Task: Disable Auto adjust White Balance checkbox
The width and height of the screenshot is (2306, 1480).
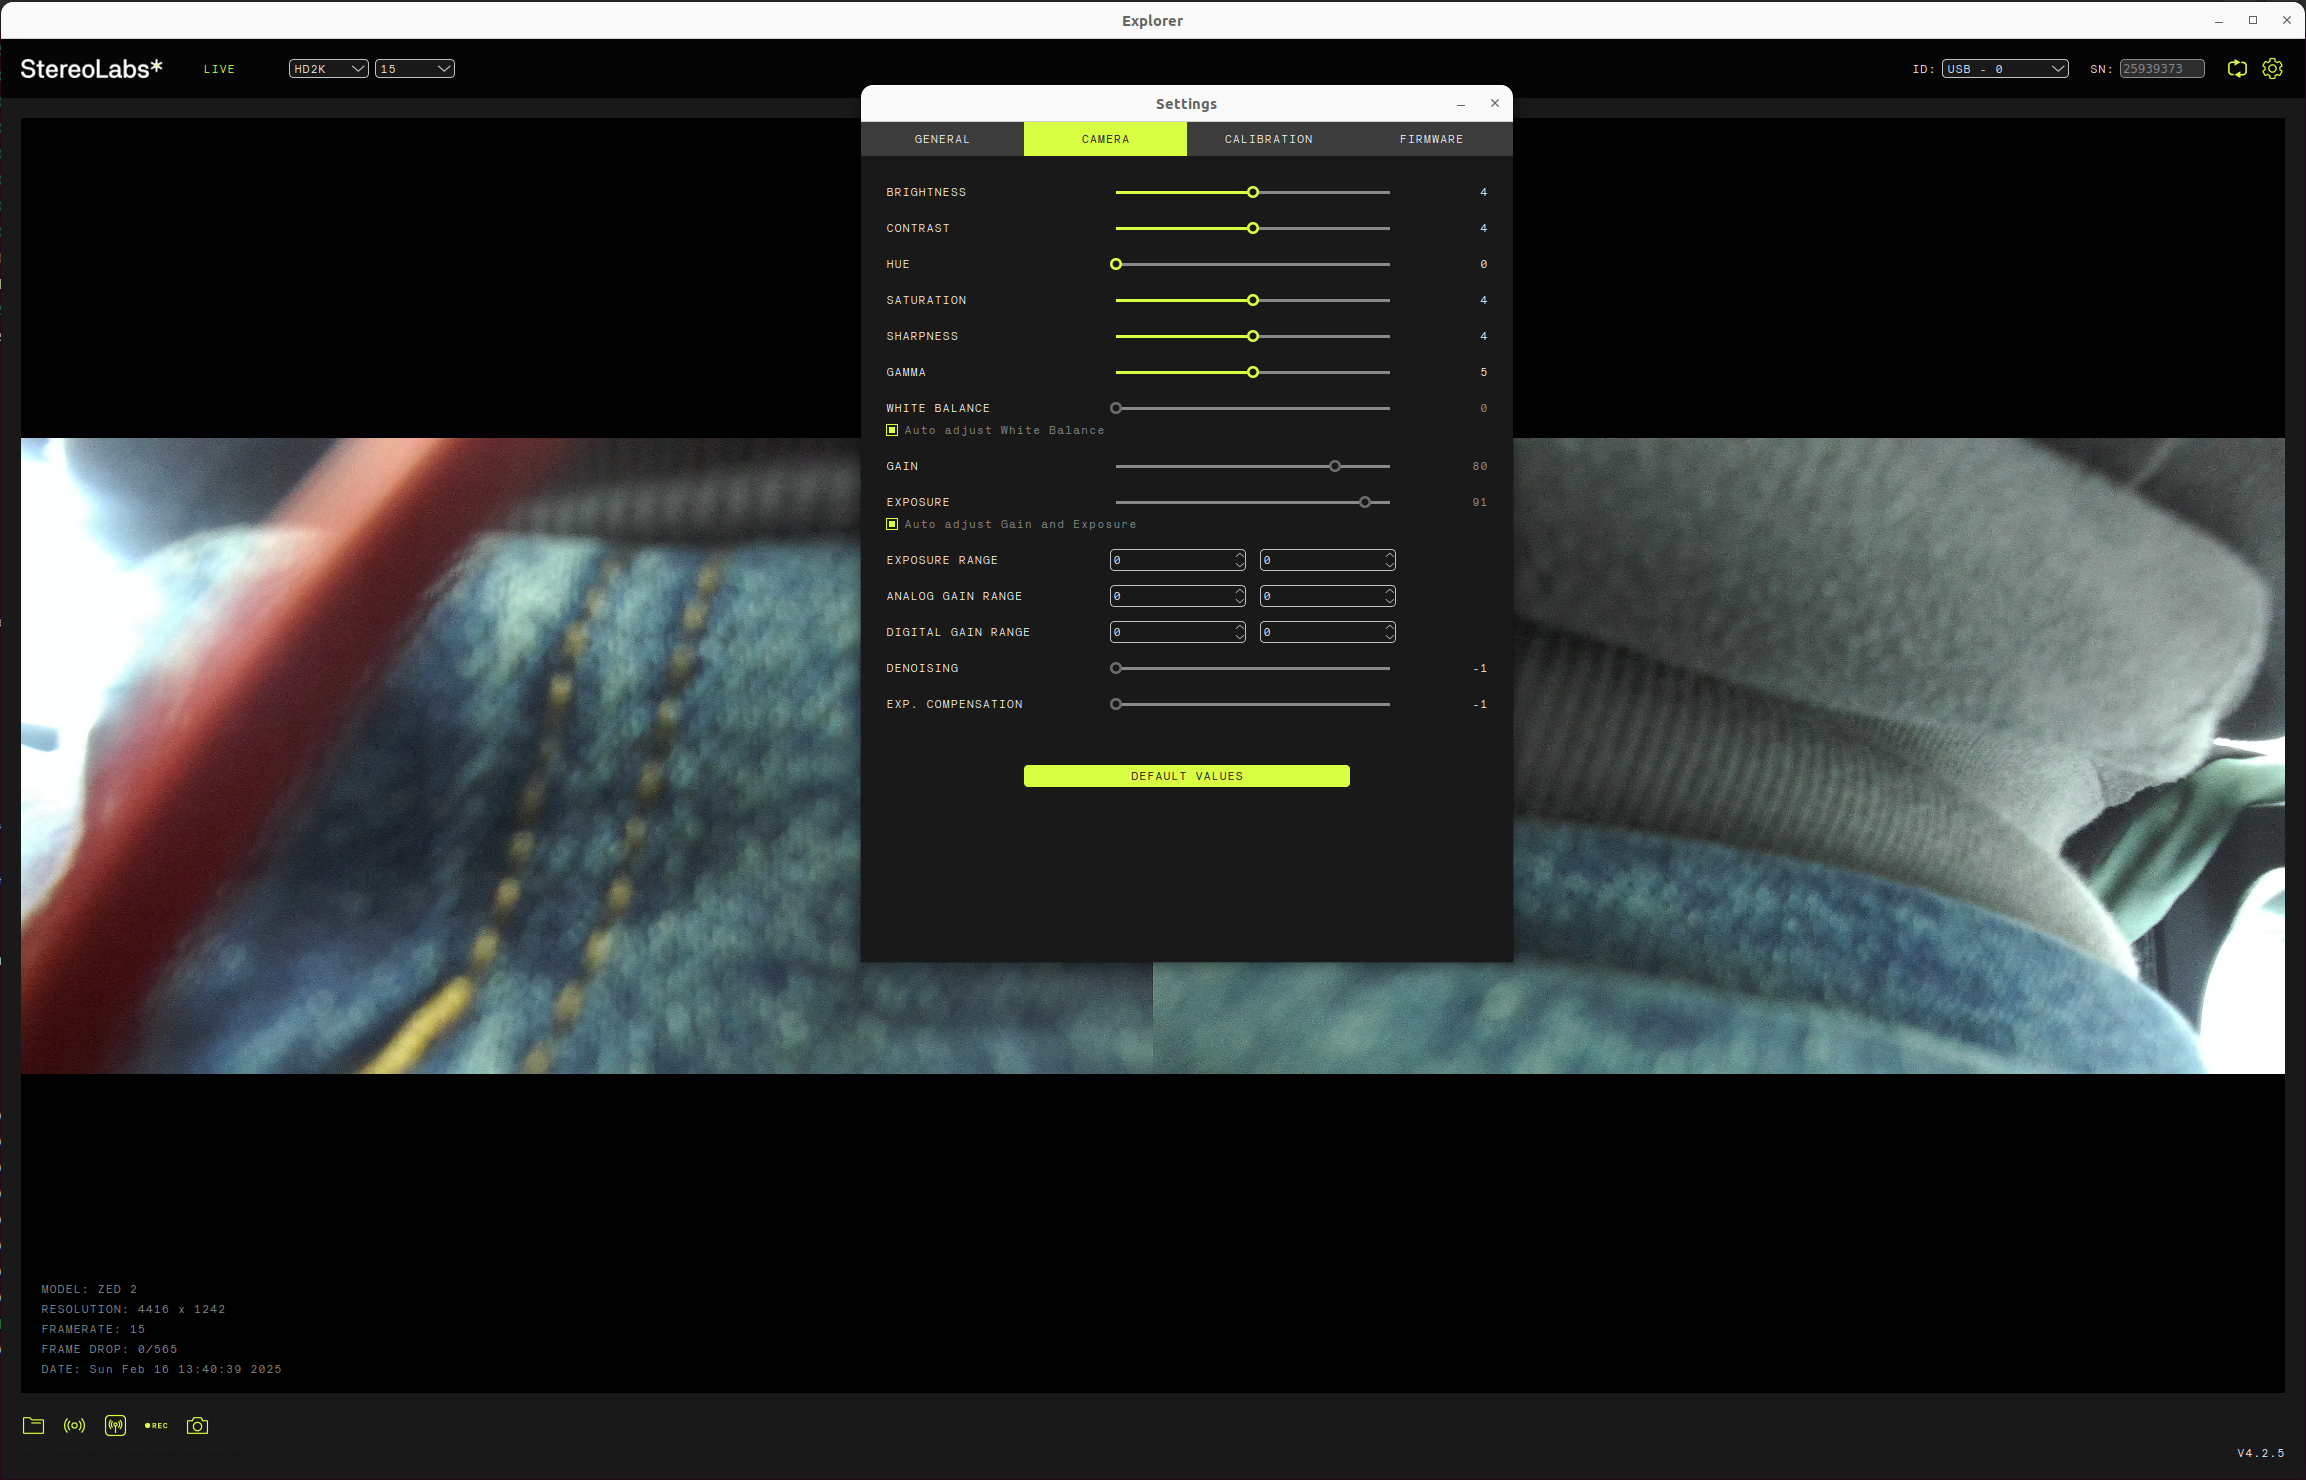Action: click(x=892, y=430)
